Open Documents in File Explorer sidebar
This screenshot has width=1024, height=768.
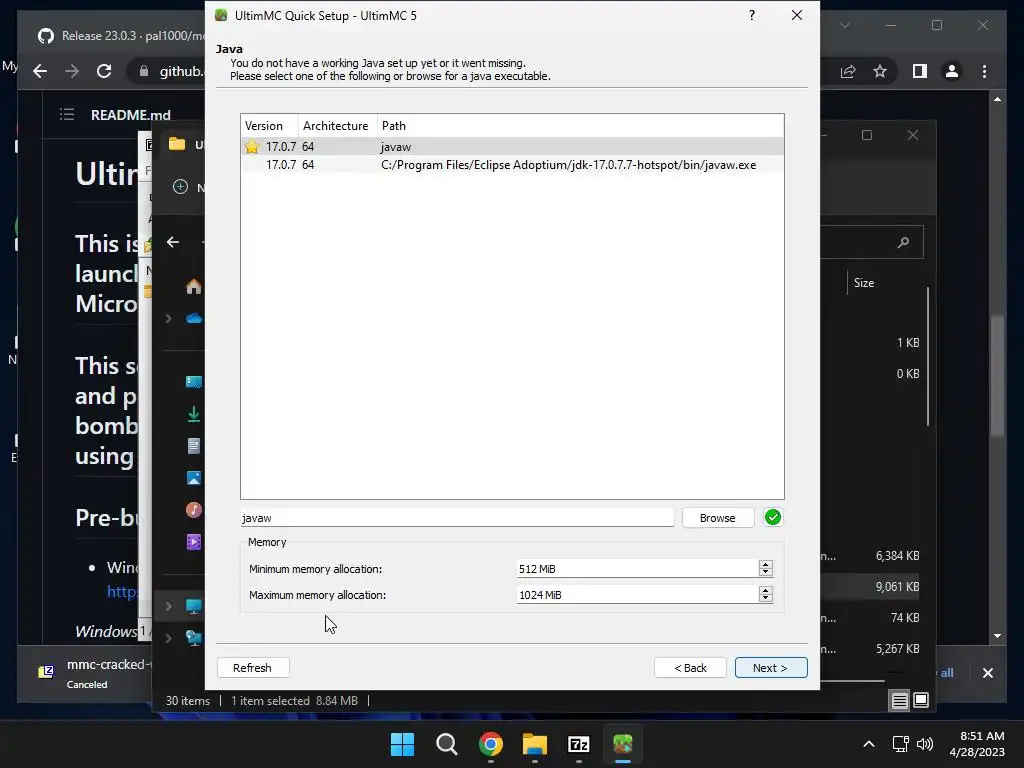pos(193,446)
